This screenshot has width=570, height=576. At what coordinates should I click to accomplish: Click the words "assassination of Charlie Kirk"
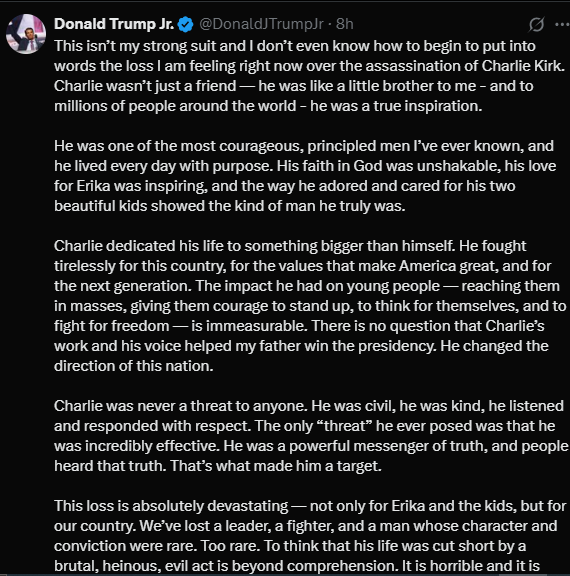464,66
